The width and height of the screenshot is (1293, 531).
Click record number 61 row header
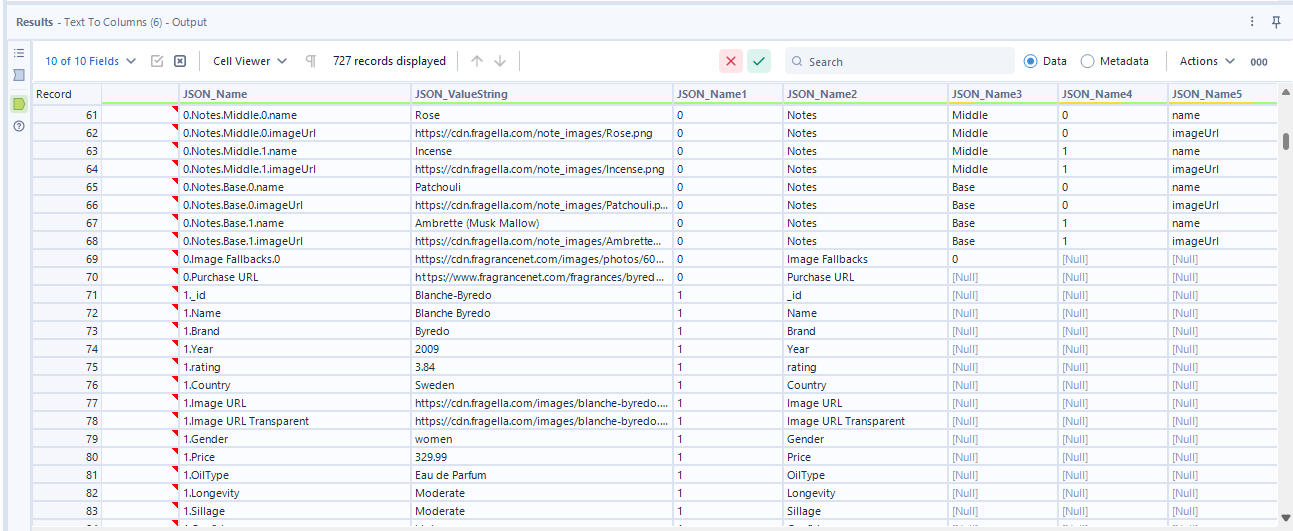[x=67, y=115]
